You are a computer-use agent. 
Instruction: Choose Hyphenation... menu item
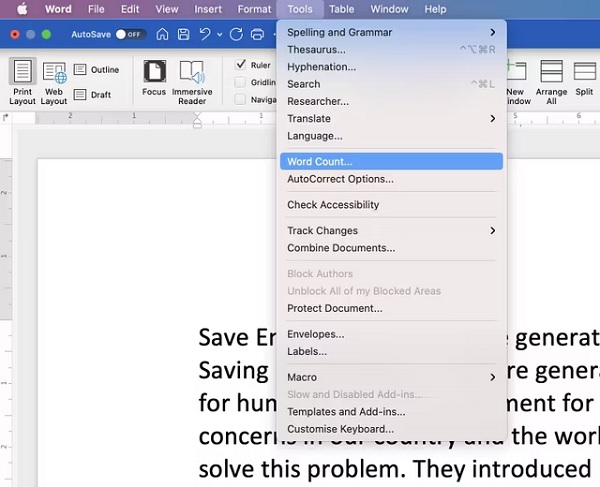tap(391, 67)
